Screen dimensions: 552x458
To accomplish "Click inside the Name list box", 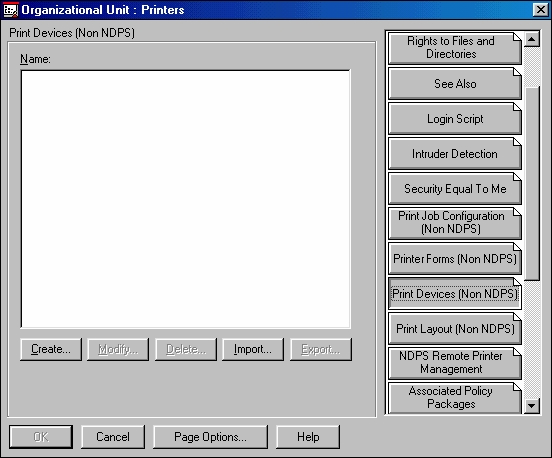I will 186,199.
